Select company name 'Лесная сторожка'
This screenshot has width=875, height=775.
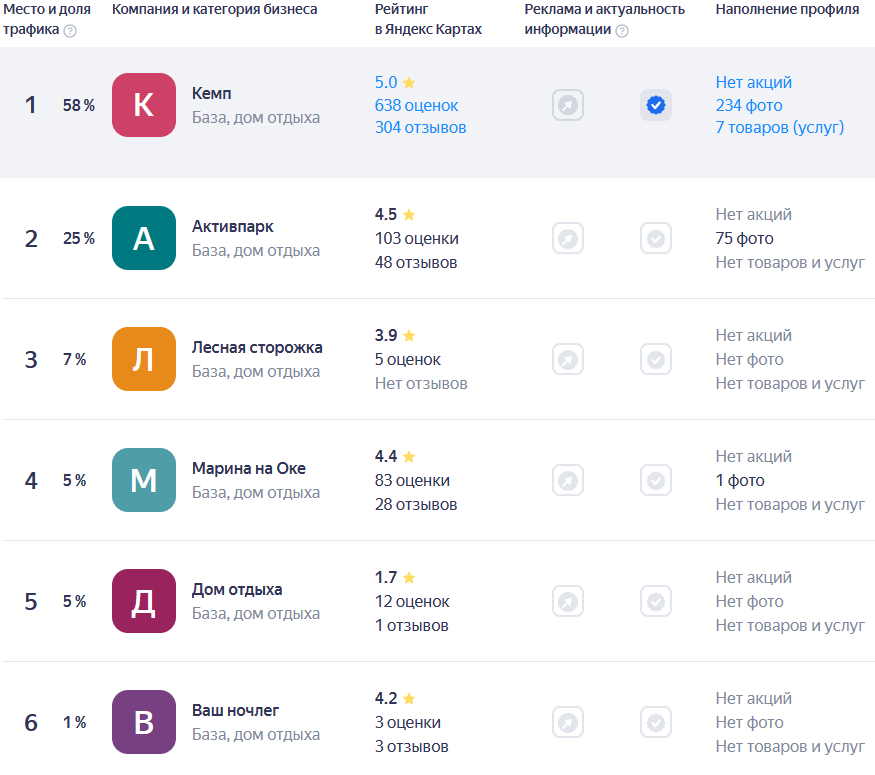(x=257, y=348)
